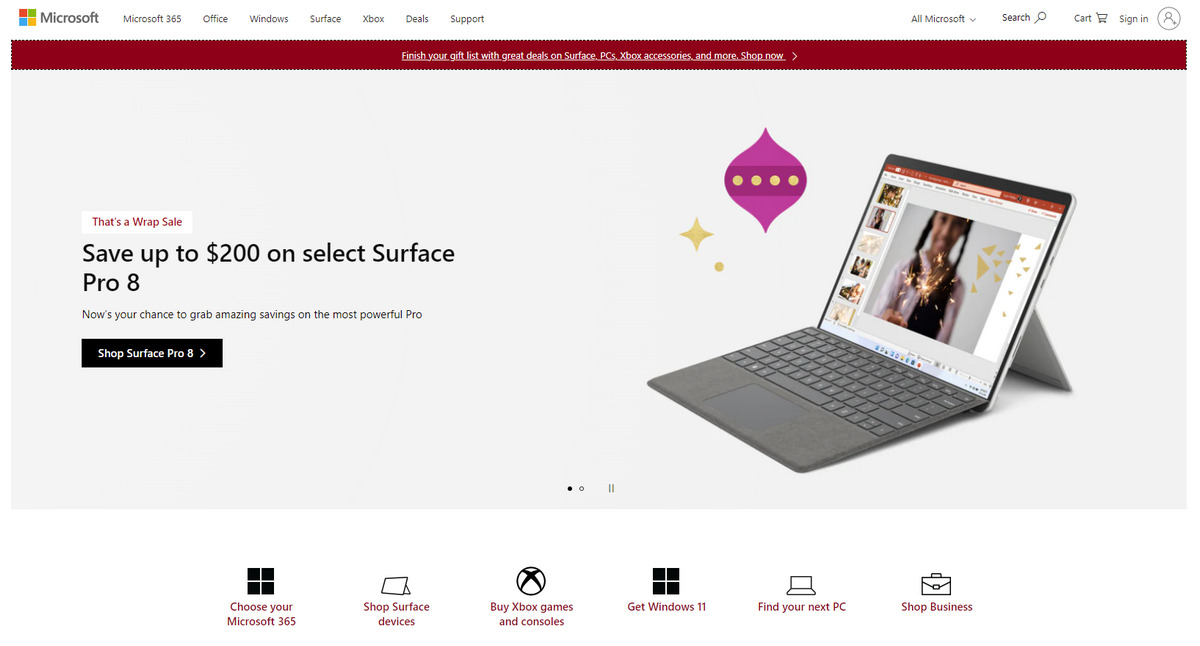Pause the hero carousel
This screenshot has width=1200, height=646.
[611, 489]
